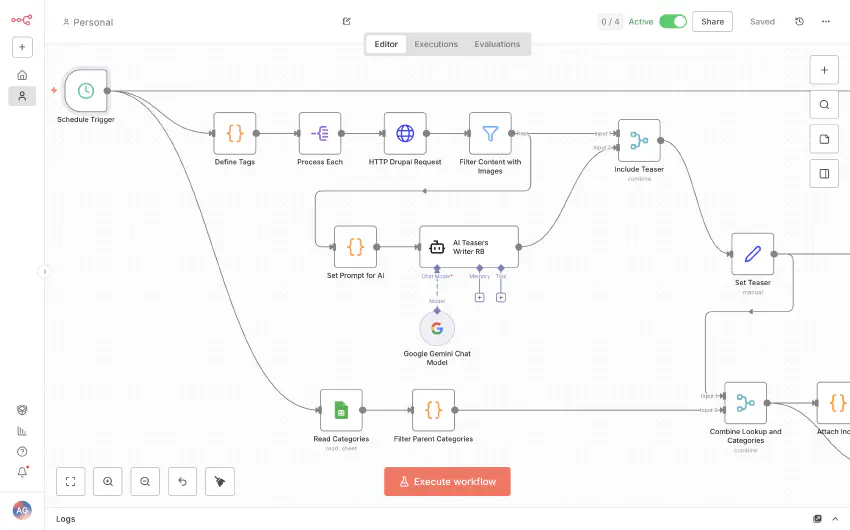850x530 pixels.
Task: Open the Evaluations tab
Action: [497, 44]
